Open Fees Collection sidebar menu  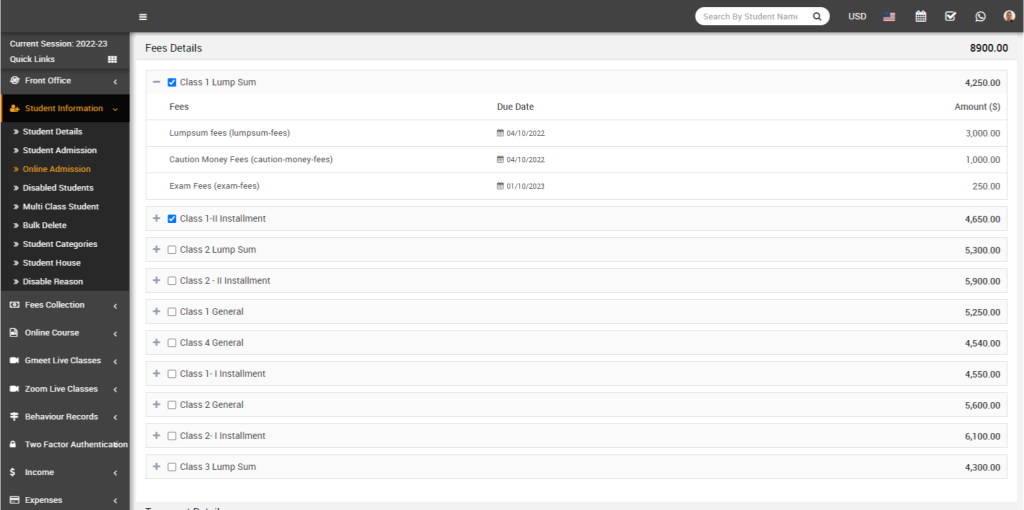click(x=64, y=305)
